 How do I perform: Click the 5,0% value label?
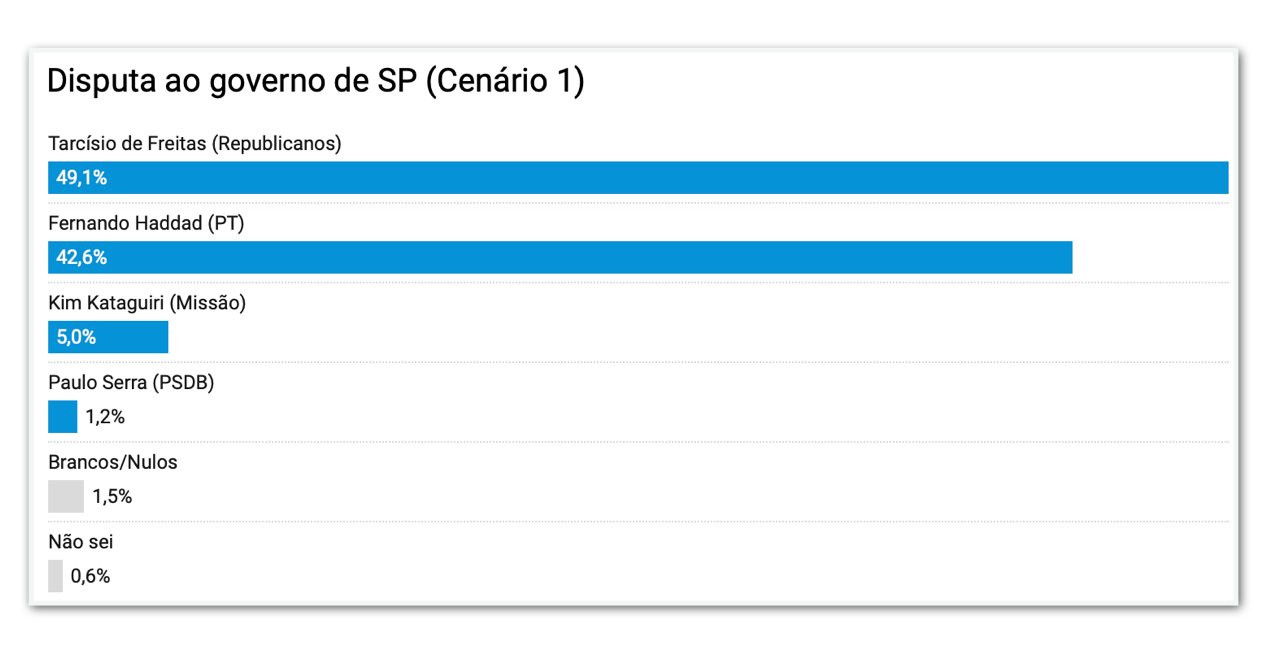coord(76,338)
